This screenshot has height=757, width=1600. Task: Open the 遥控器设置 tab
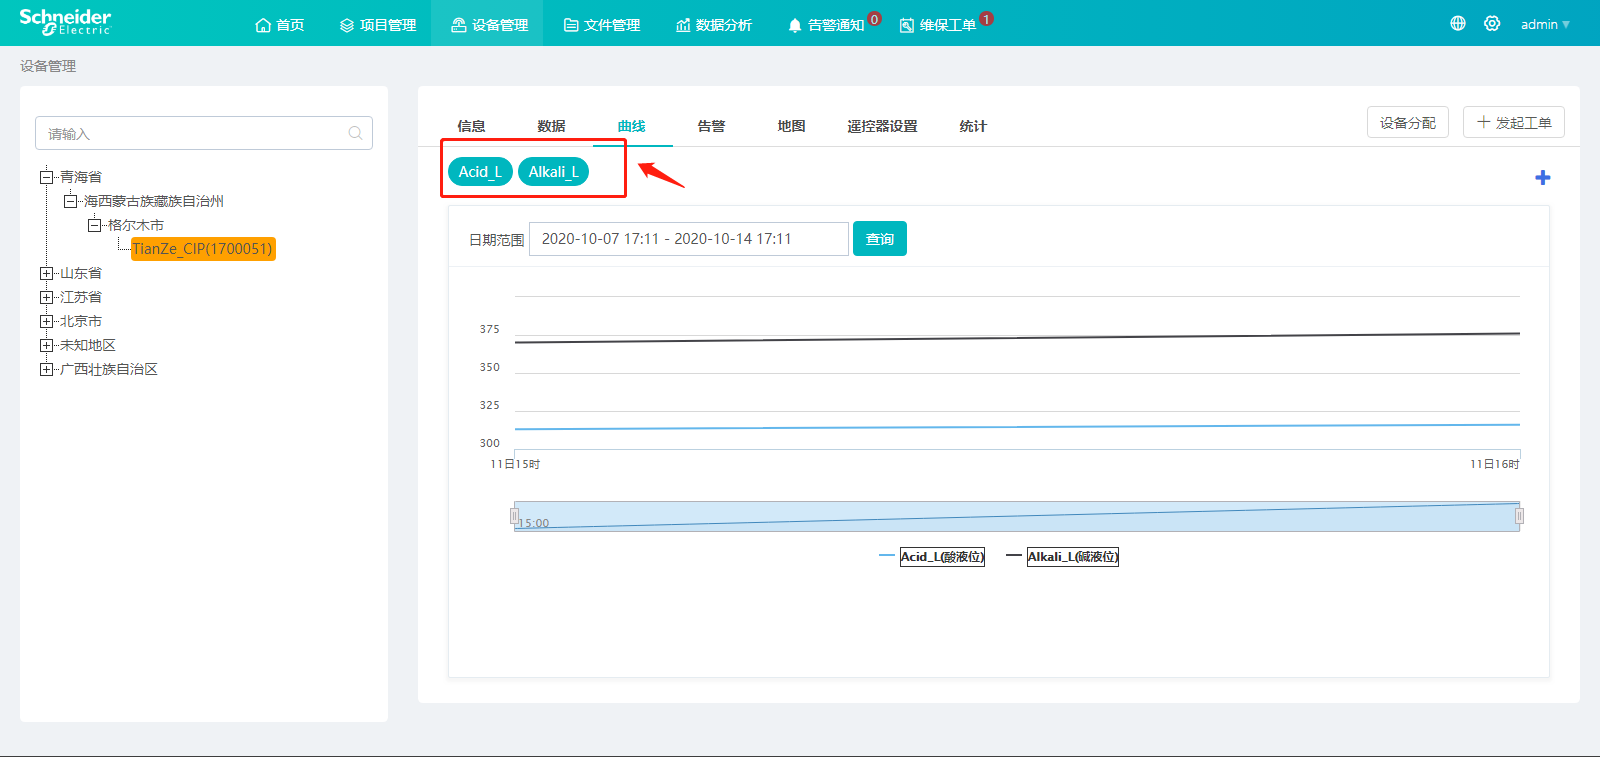click(x=882, y=126)
